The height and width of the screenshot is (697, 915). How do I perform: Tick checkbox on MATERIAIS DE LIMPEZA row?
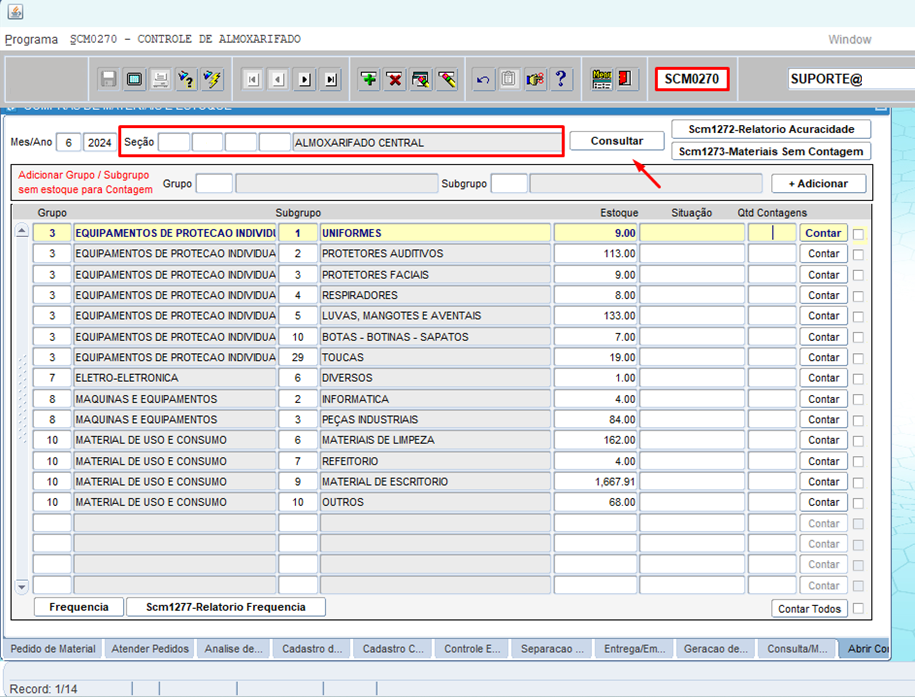(858, 441)
